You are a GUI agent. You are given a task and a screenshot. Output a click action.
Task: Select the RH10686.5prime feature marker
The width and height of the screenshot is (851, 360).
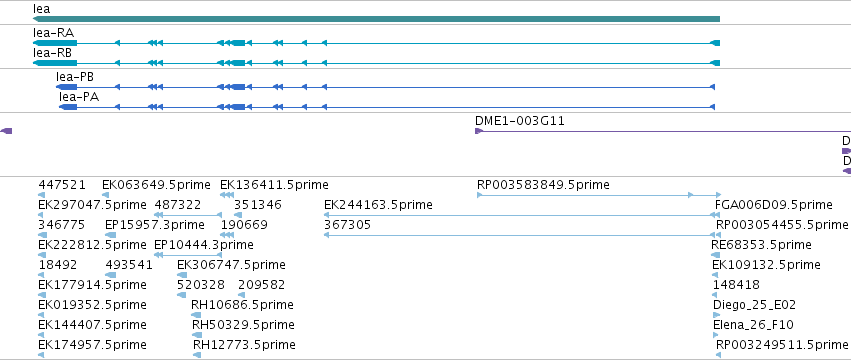(x=195, y=315)
